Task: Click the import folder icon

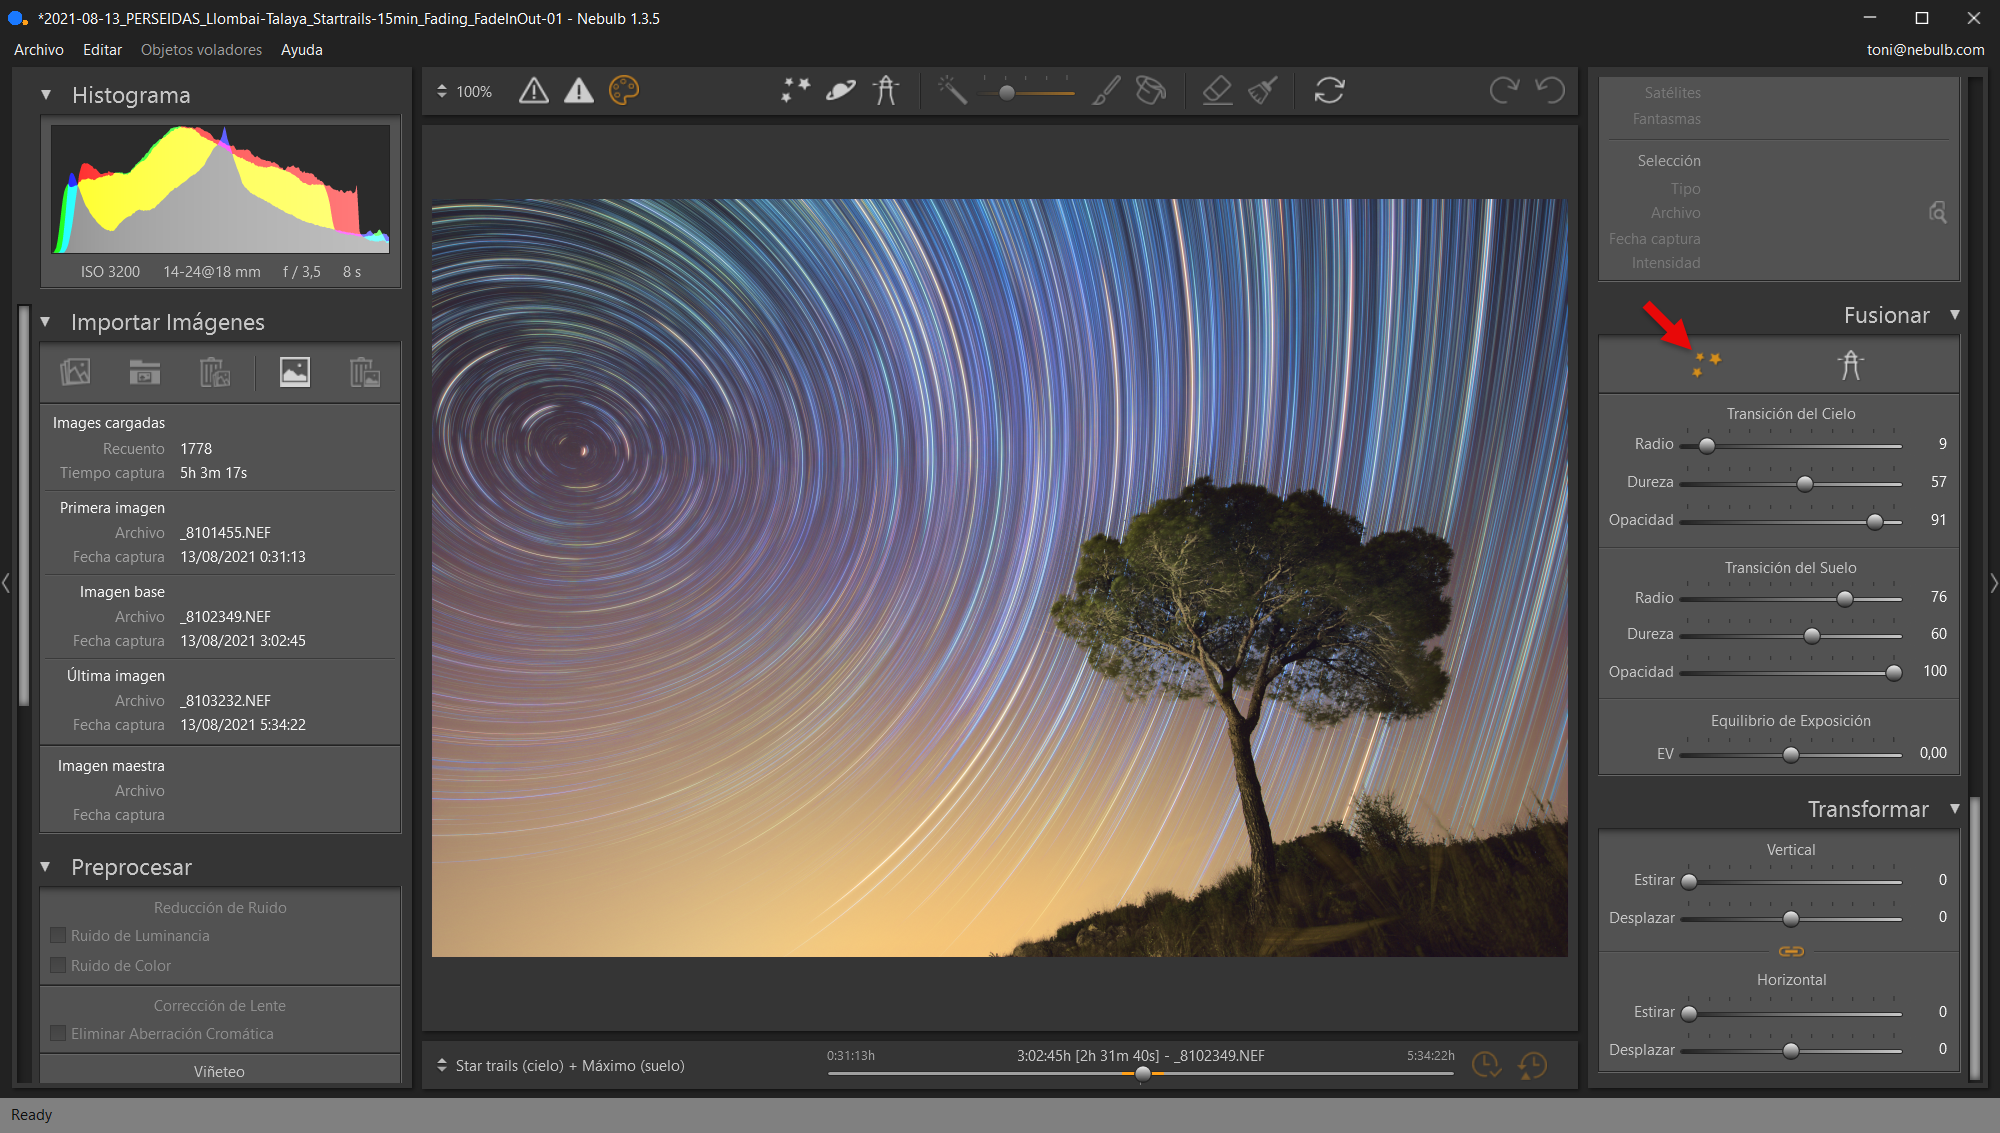Action: [x=145, y=372]
